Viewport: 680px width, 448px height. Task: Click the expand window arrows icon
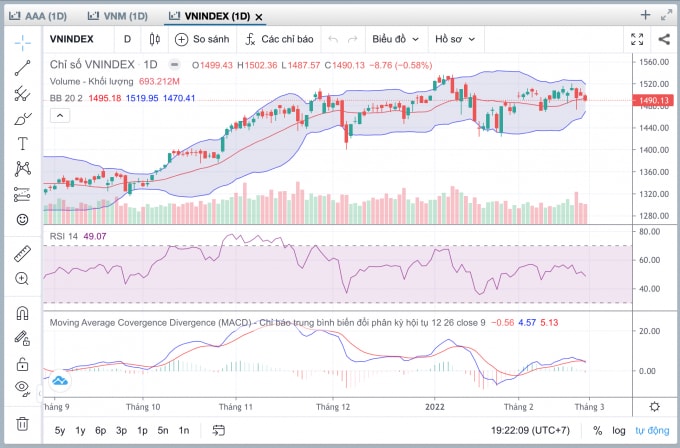pos(667,15)
